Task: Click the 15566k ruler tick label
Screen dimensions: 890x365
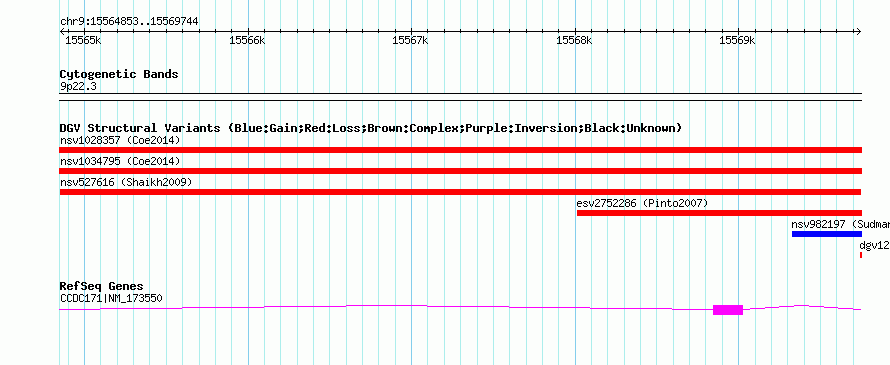Action: click(247, 40)
